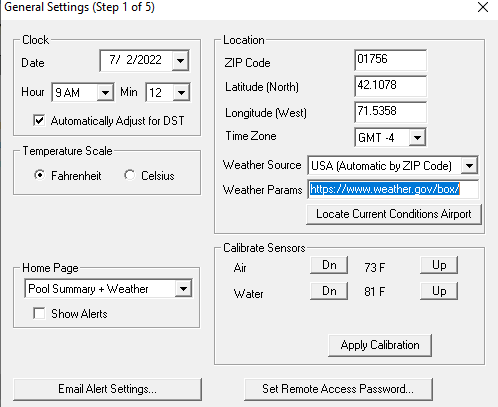Expand the Hour dropdown showing 9 AM
Viewport: 498px width, 407px height.
coord(105,92)
